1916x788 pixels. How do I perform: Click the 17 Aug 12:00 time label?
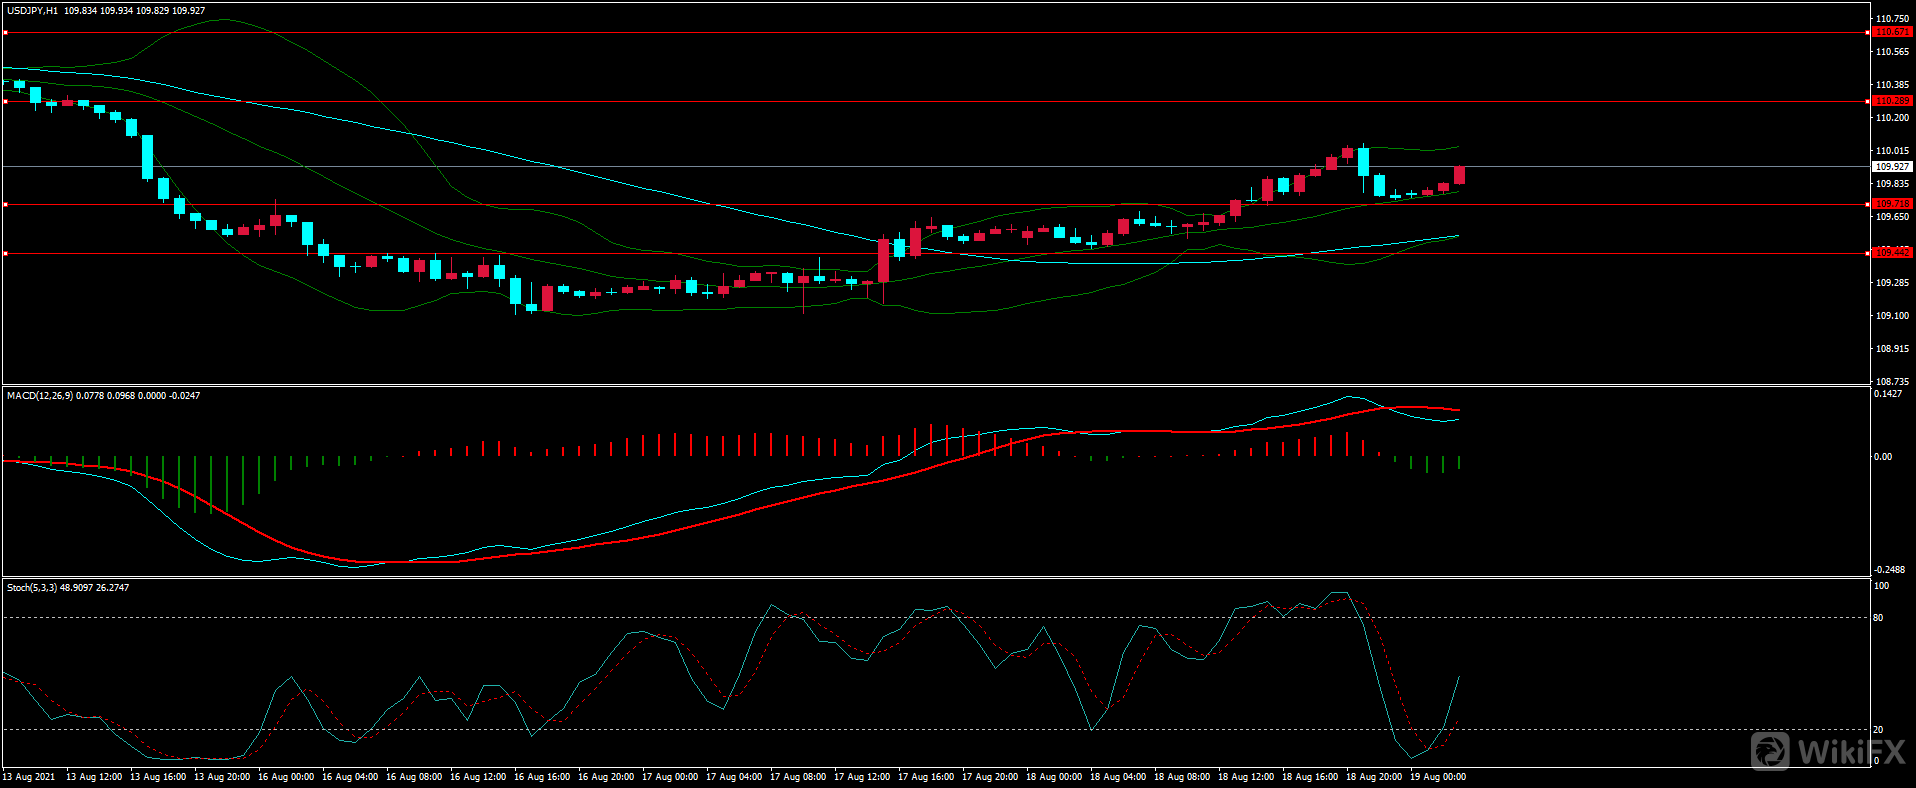(861, 777)
